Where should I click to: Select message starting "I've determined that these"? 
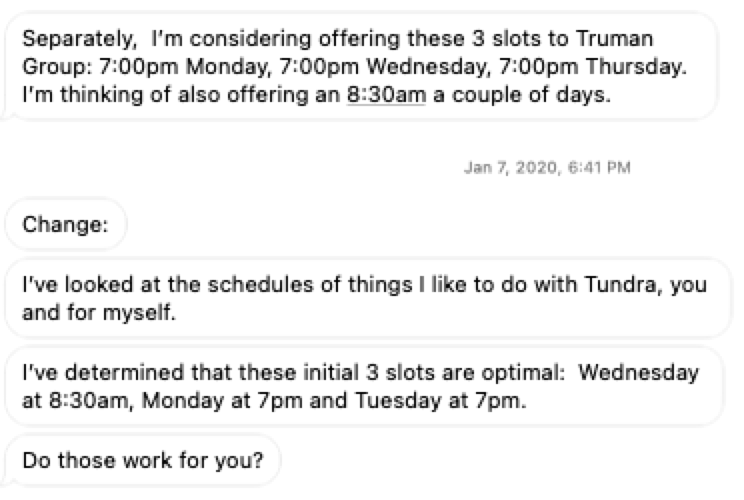tap(363, 385)
